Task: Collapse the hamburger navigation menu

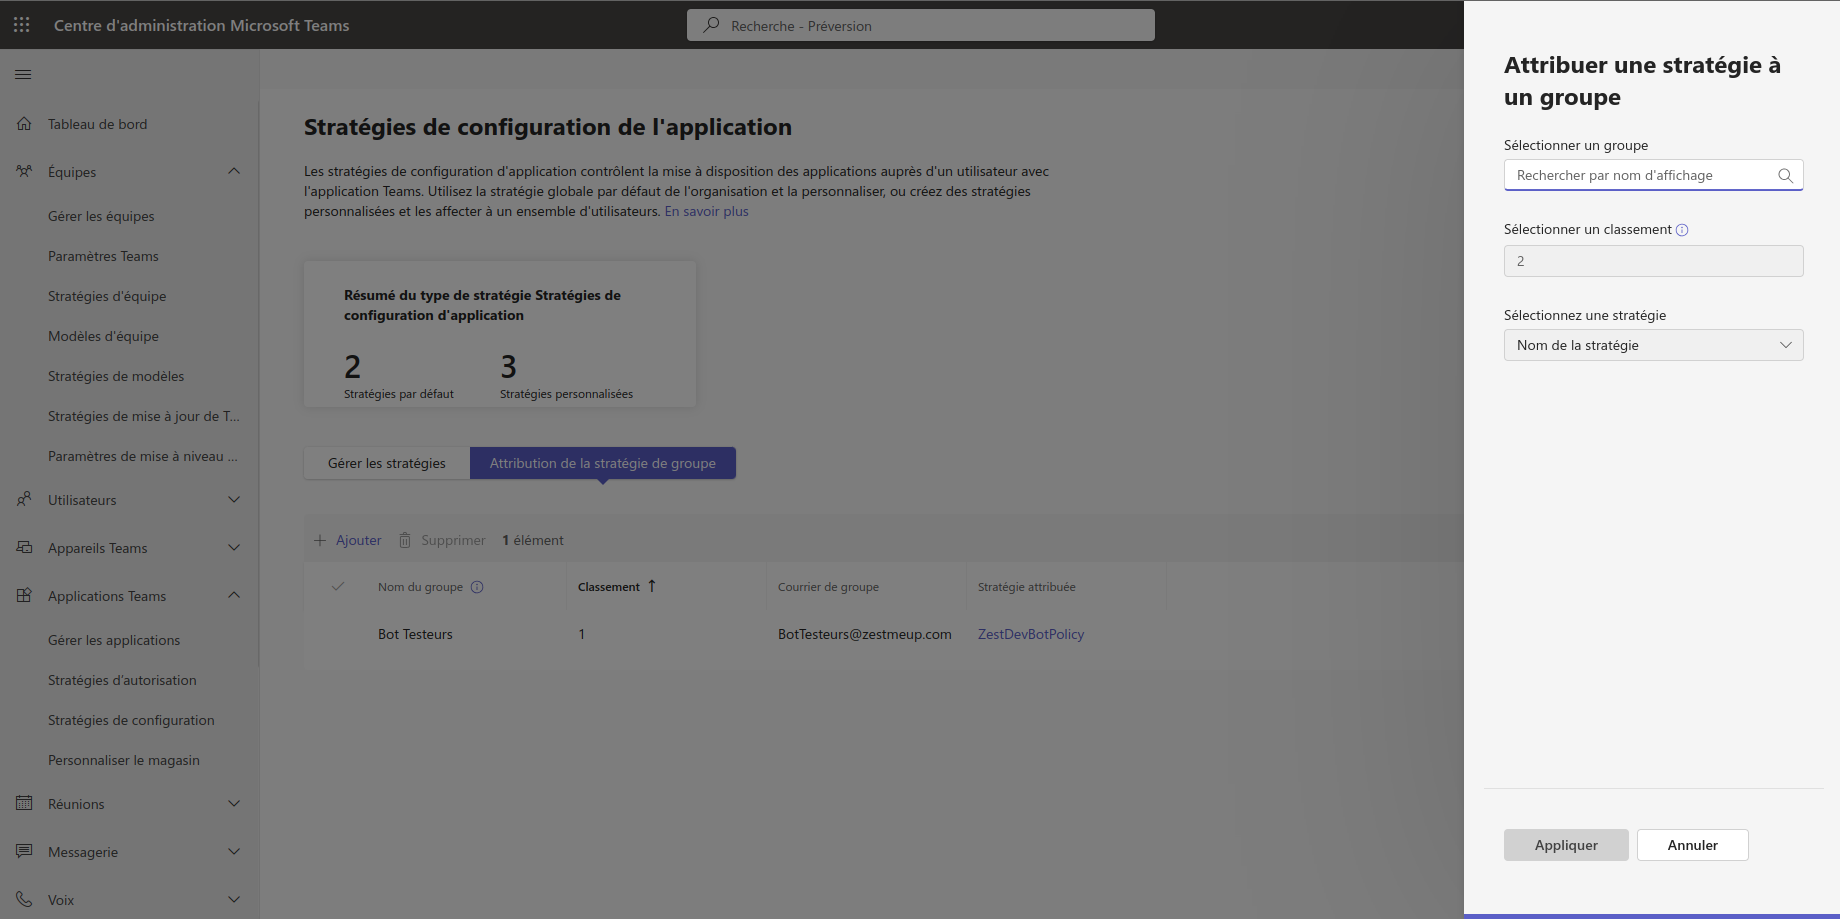Action: (23, 74)
